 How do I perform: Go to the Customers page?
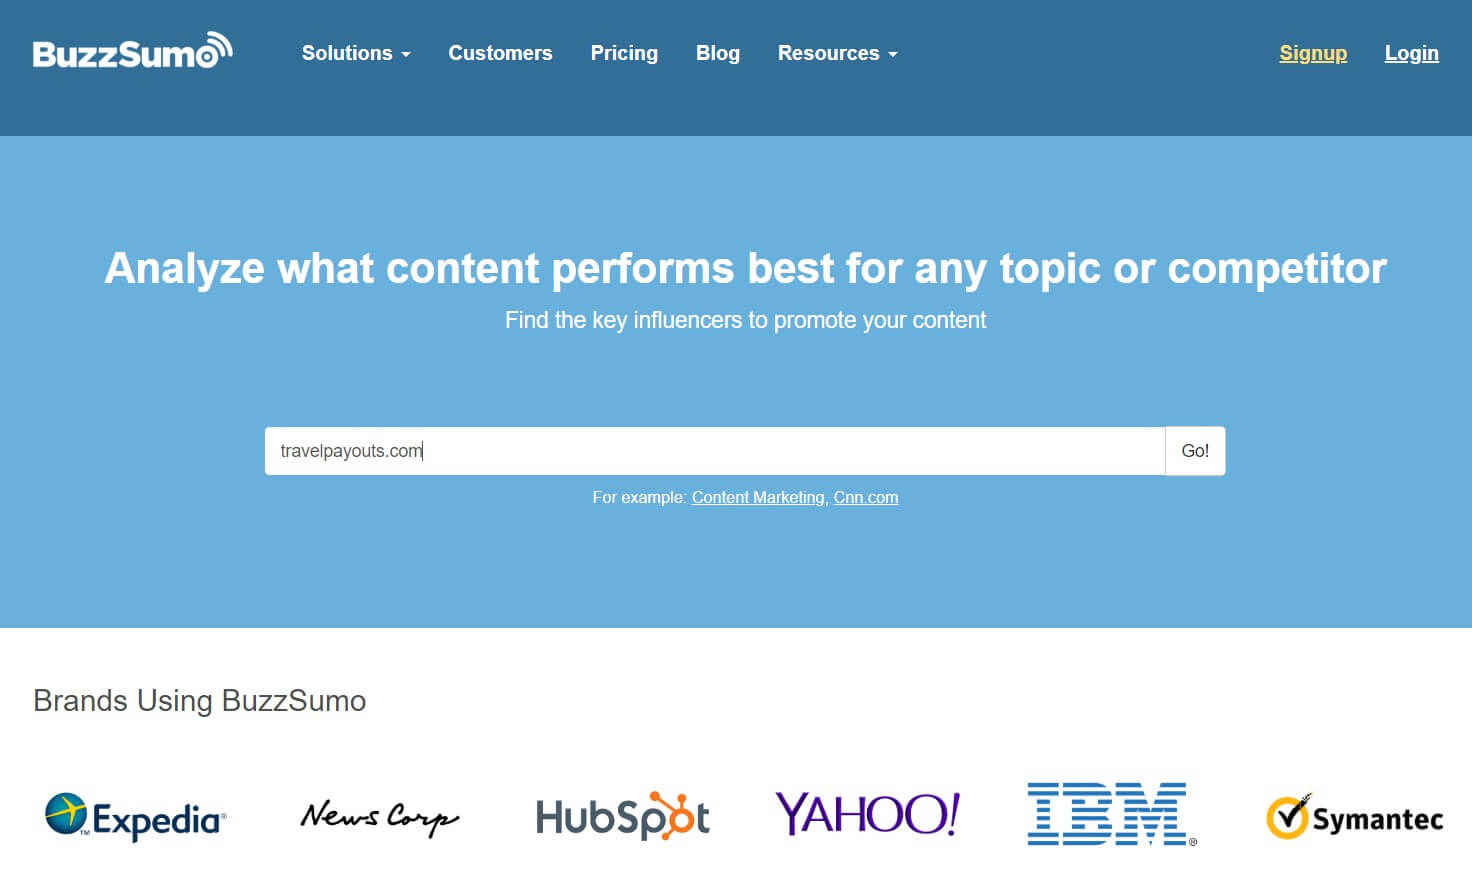[x=500, y=53]
